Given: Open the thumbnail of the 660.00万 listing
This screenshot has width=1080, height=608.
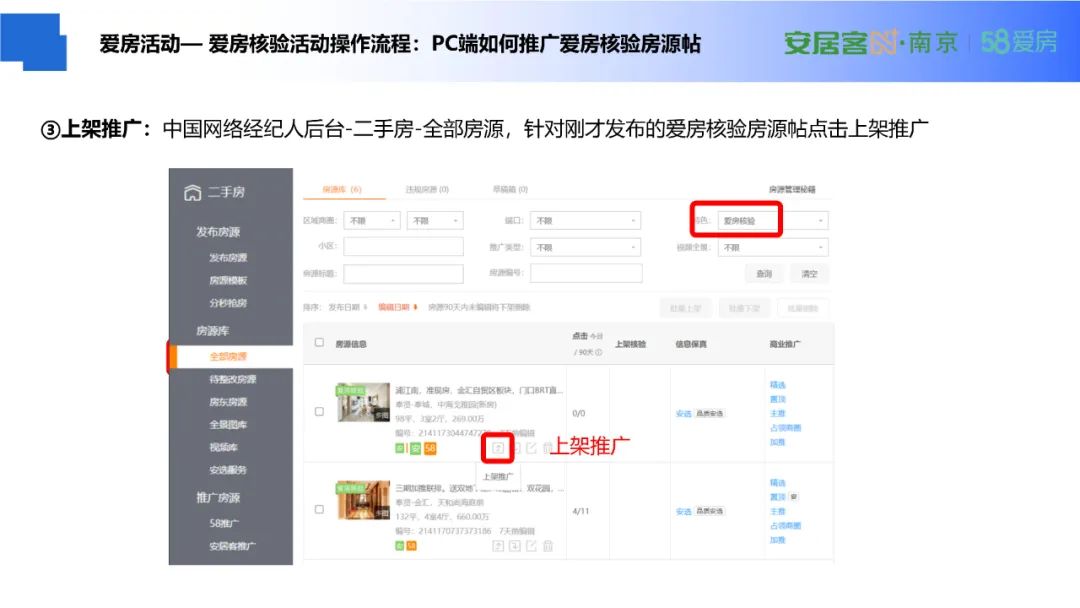Looking at the screenshot, I should (x=363, y=501).
